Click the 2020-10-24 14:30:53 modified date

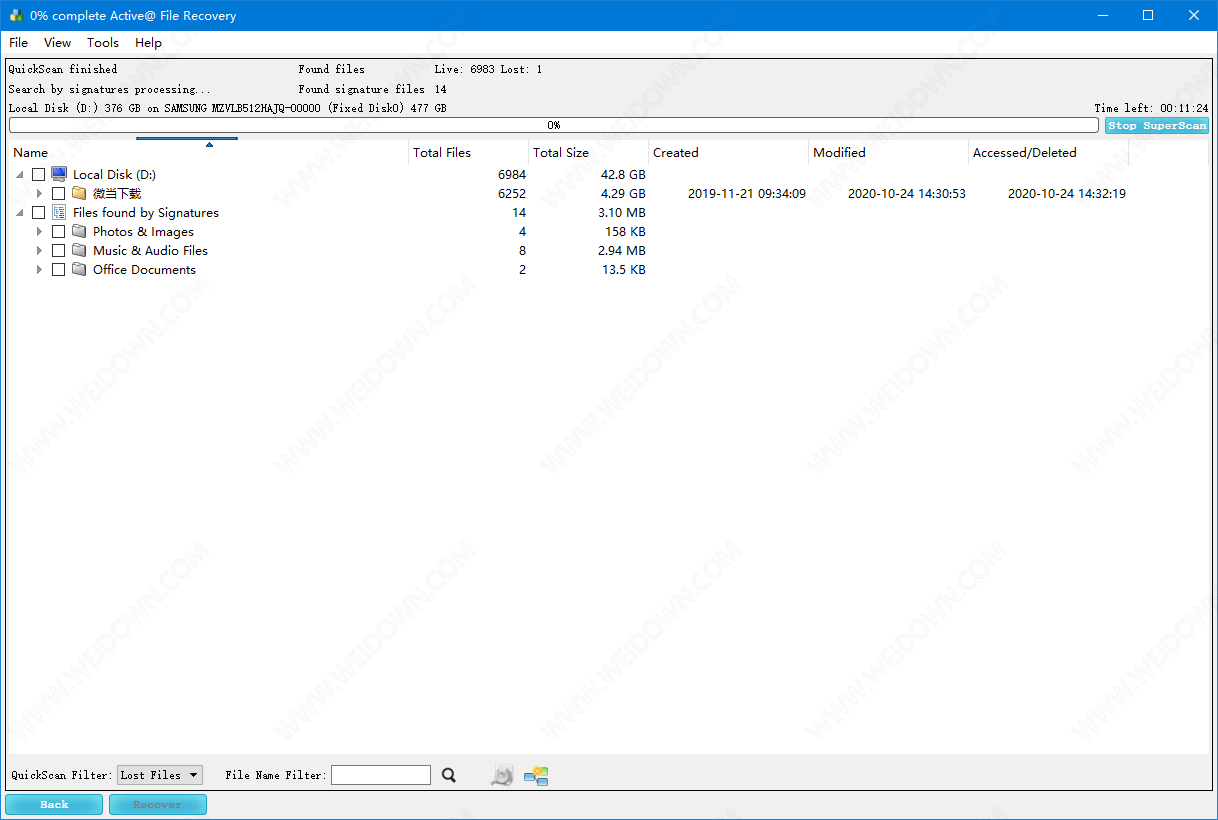point(907,194)
